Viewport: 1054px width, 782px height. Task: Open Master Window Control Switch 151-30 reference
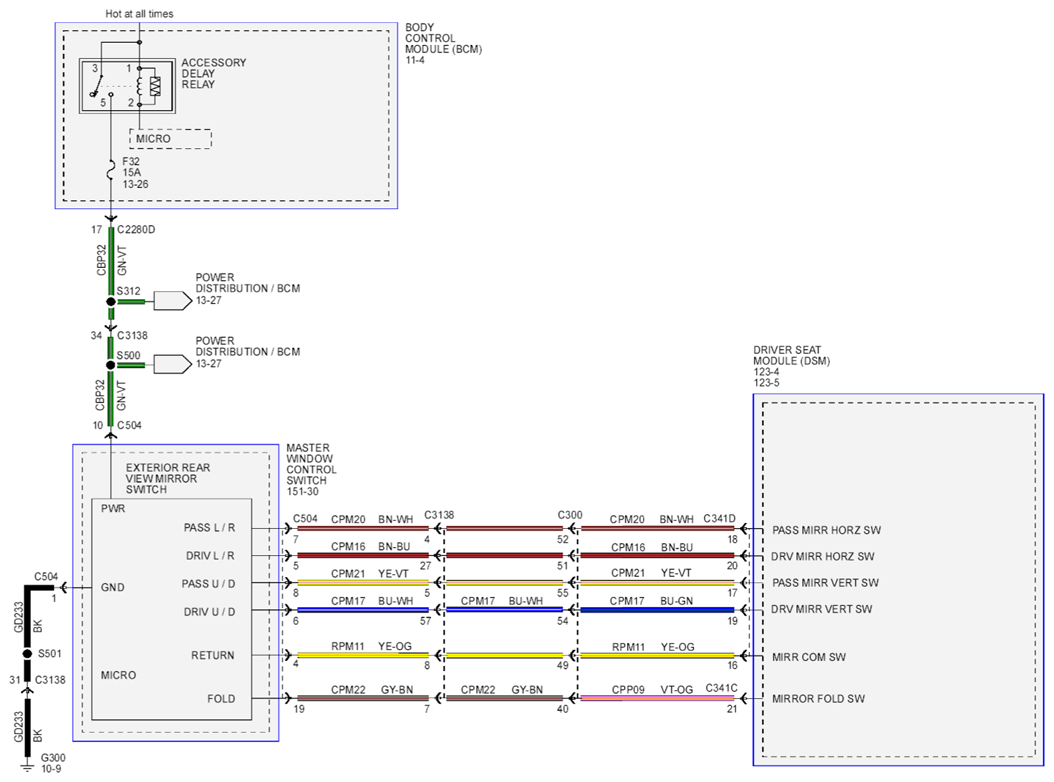302,492
